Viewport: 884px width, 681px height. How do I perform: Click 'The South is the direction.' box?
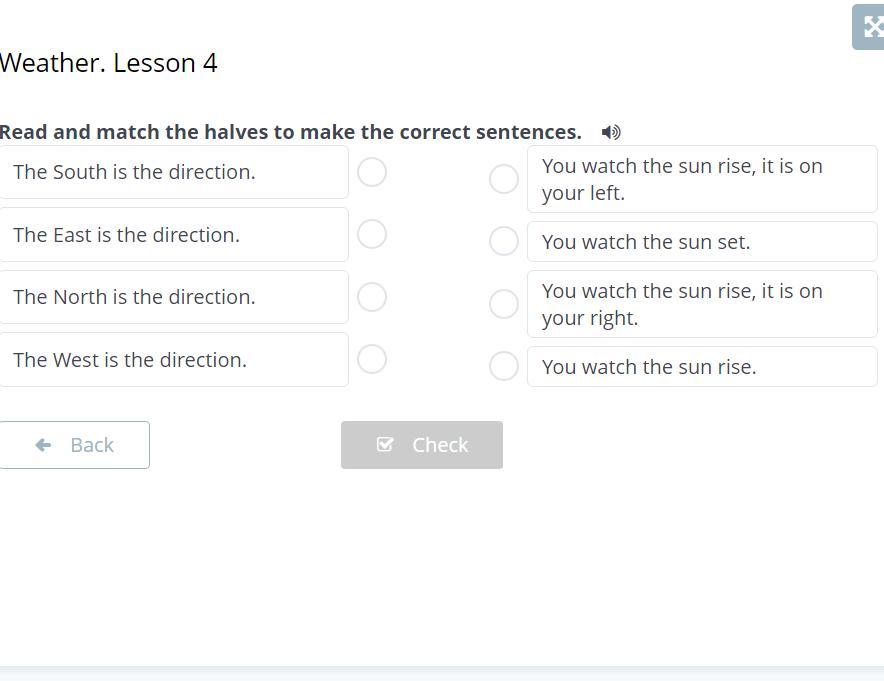[174, 172]
